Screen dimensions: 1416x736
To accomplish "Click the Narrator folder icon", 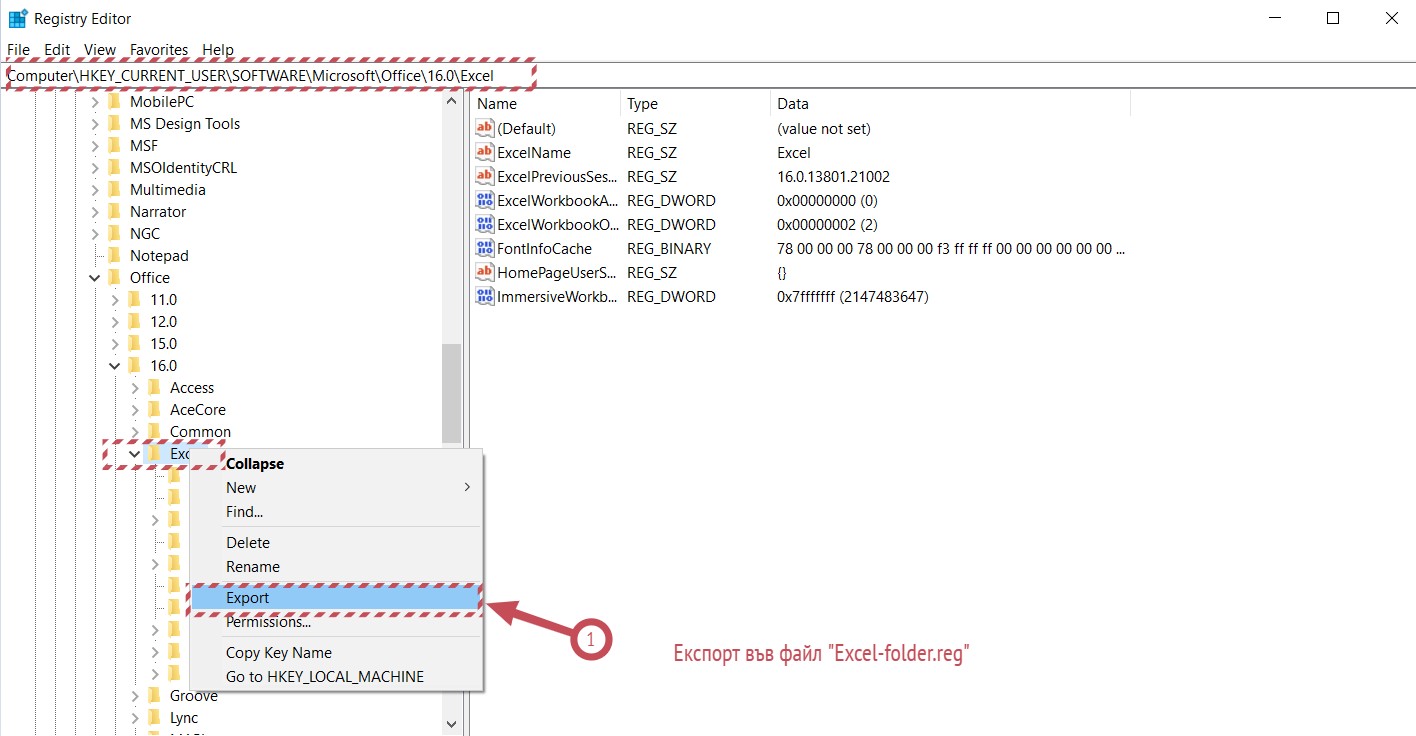I will tap(114, 211).
